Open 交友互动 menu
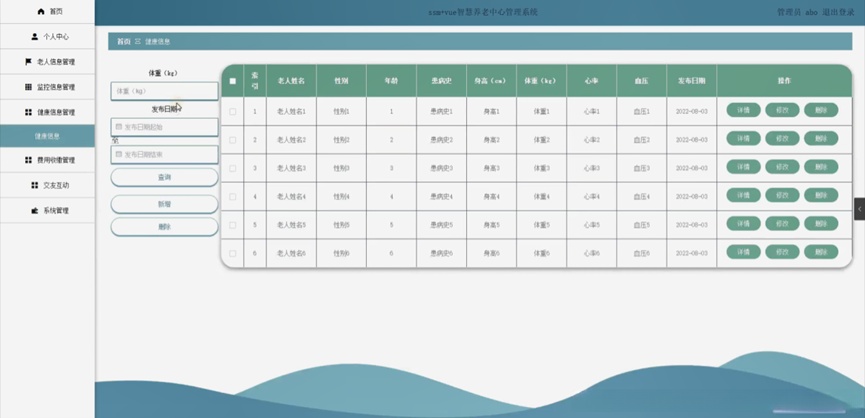The image size is (865, 418). click(x=47, y=185)
